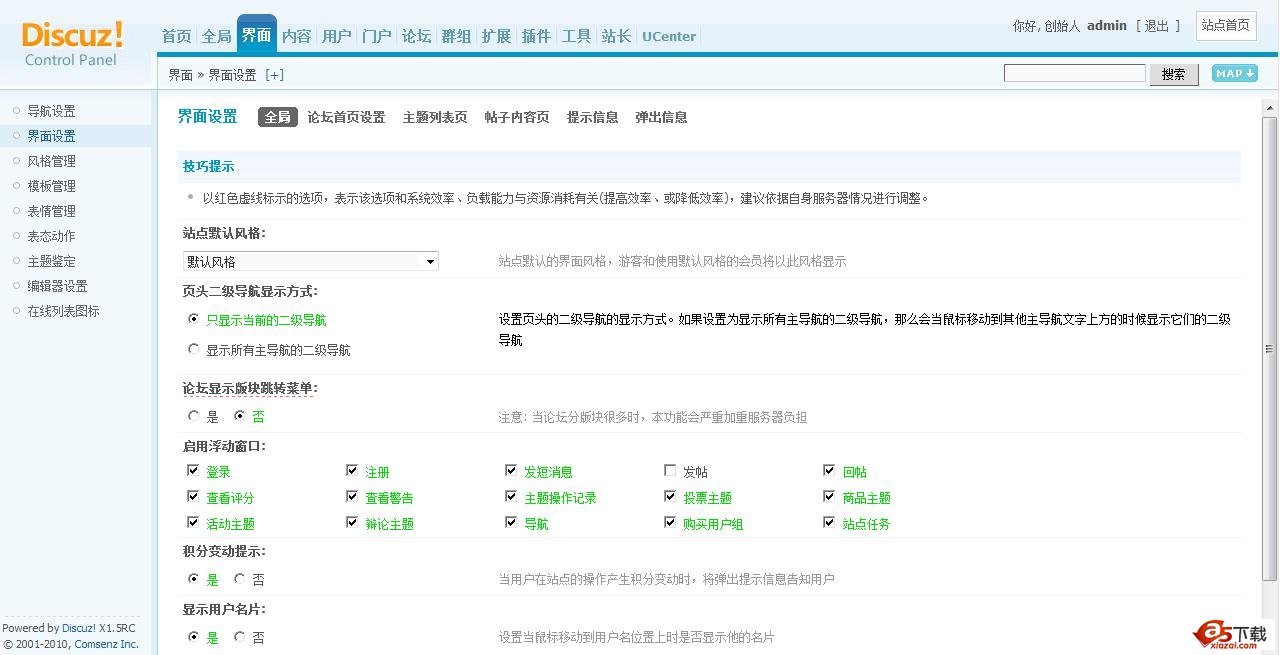1280x655 pixels.
Task: Uncheck the 购买用户组 checkbox
Action: 670,522
